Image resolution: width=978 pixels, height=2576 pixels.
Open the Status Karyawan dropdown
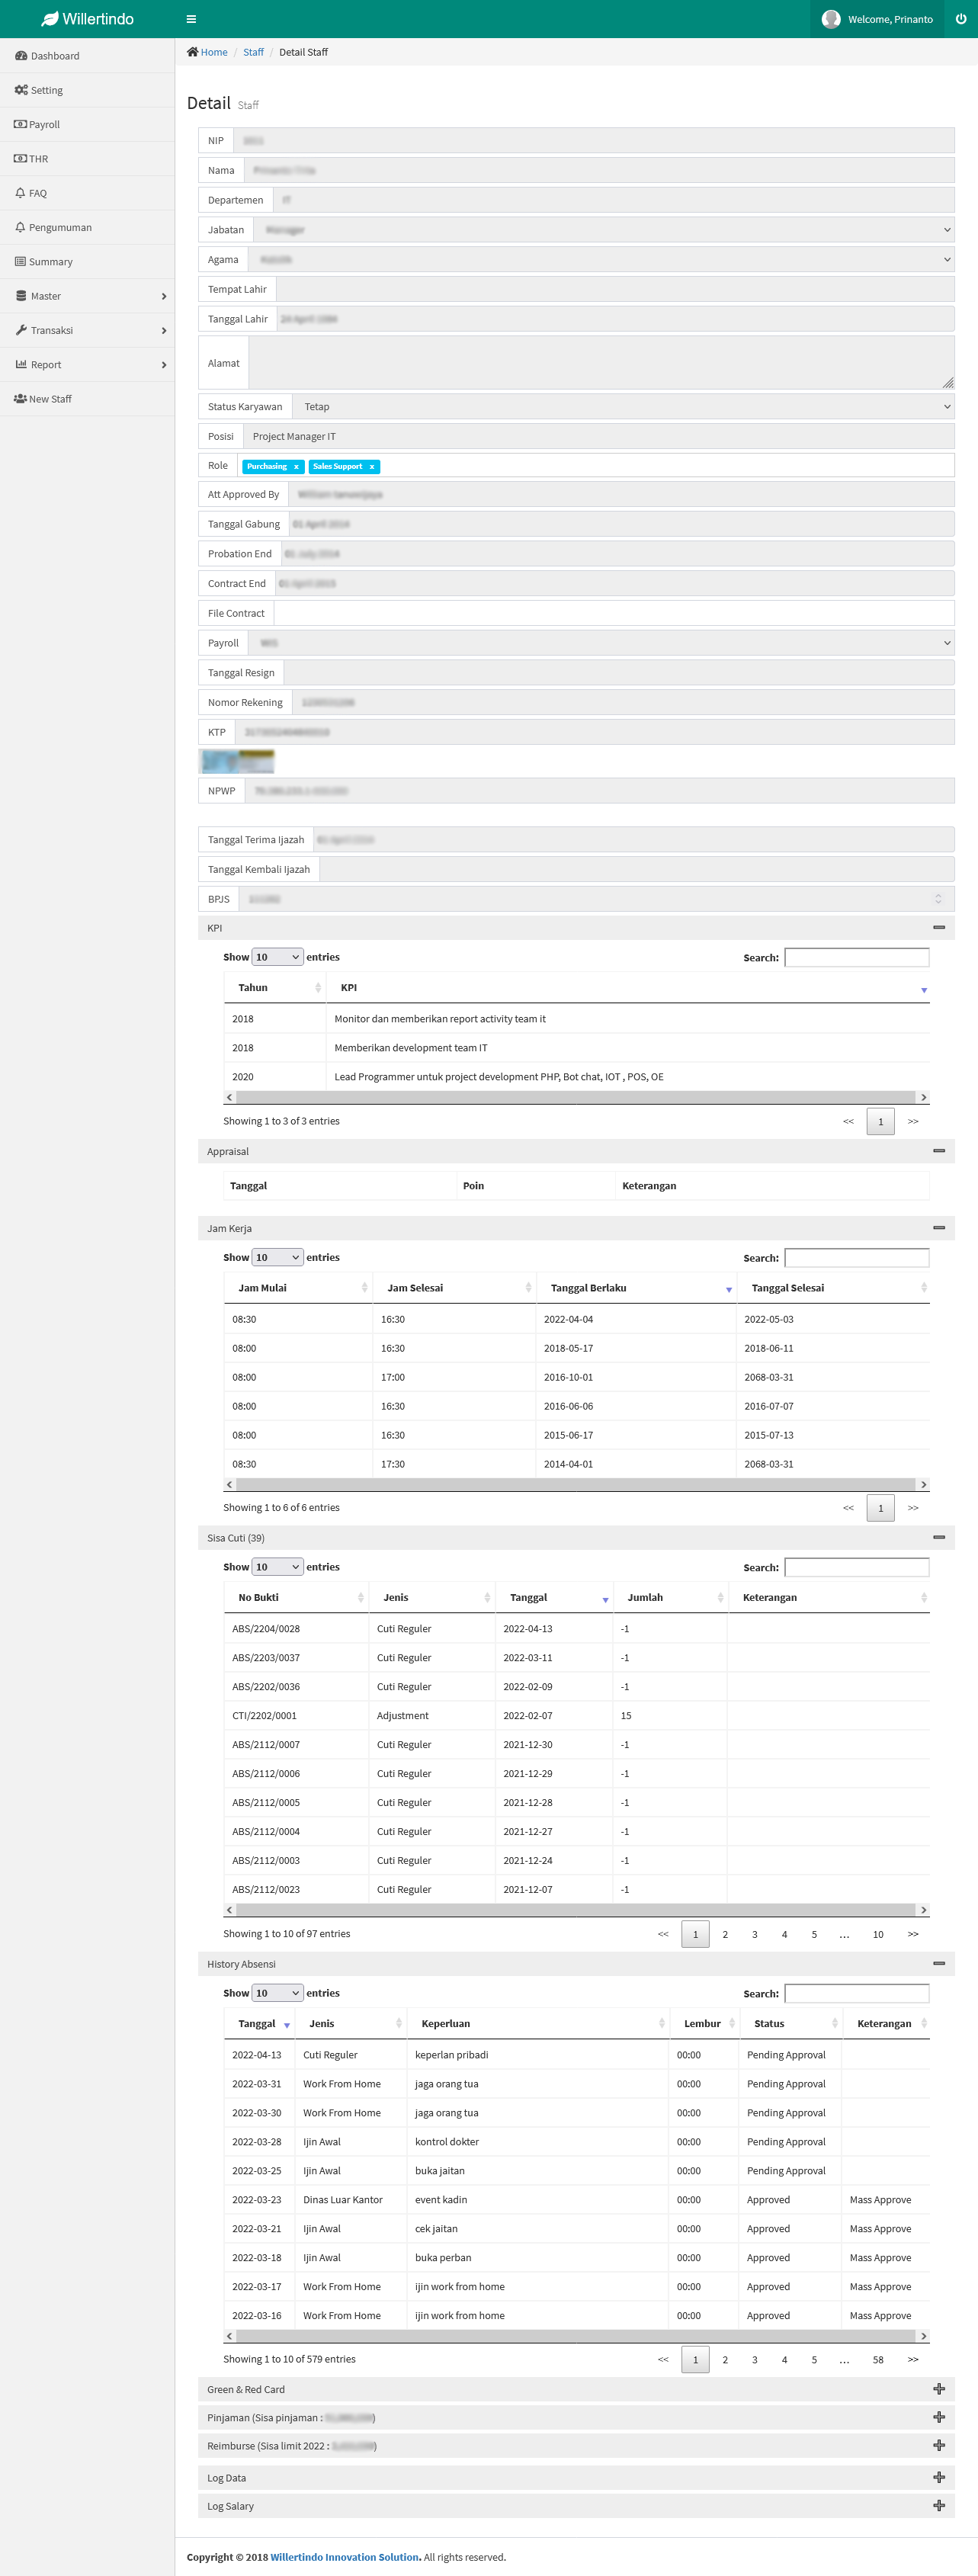click(x=622, y=407)
